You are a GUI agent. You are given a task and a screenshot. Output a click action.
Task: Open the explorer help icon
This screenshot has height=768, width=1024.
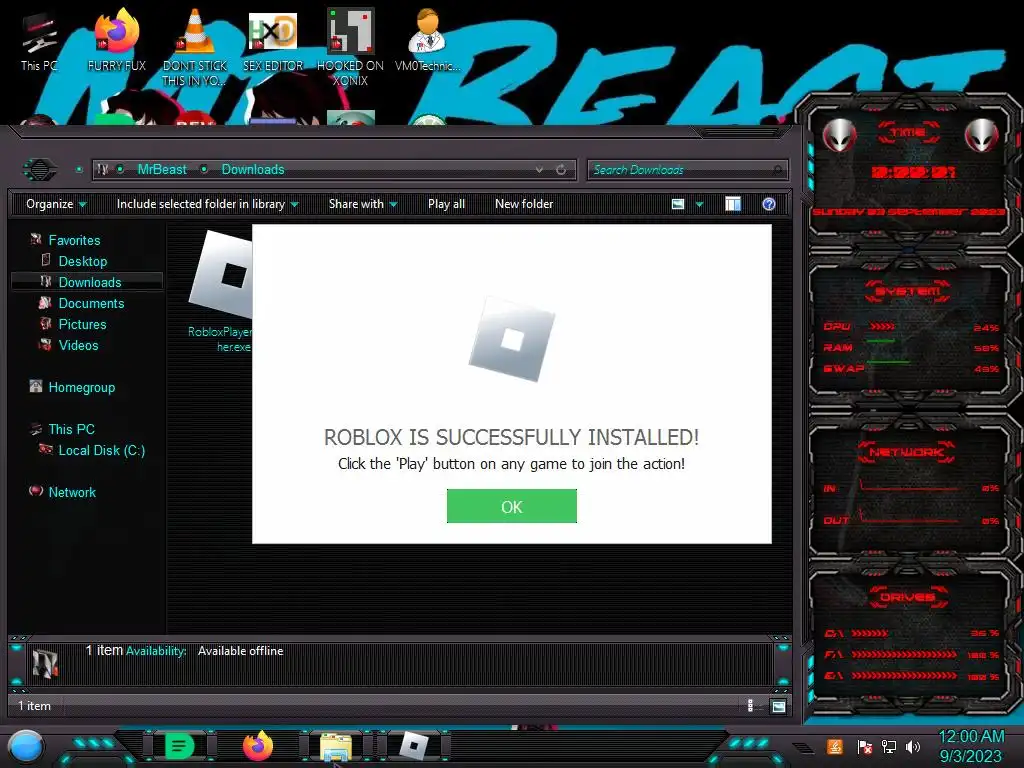coord(769,204)
